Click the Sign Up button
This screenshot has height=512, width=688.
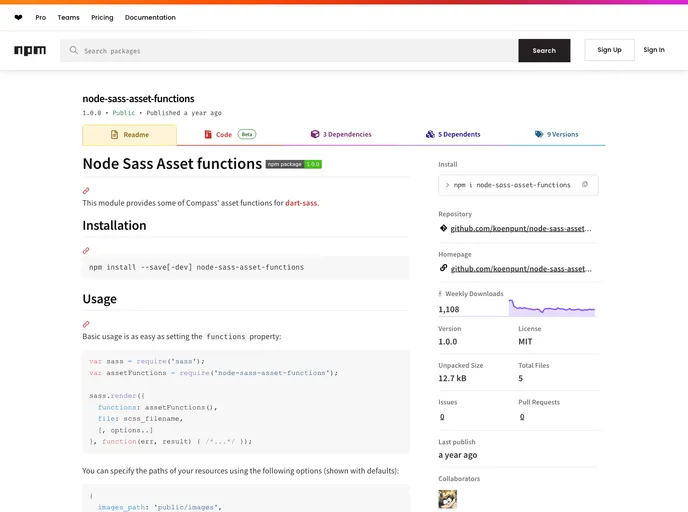tap(609, 50)
